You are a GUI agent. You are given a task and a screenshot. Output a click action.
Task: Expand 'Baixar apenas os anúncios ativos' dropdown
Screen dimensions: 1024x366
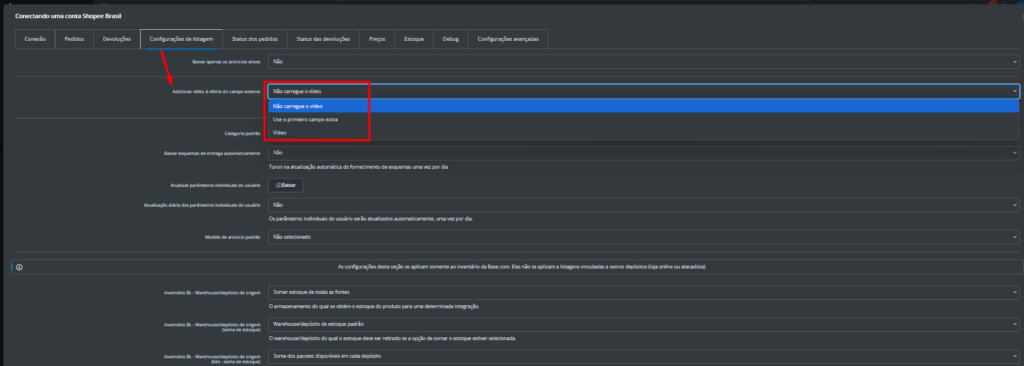(643, 61)
